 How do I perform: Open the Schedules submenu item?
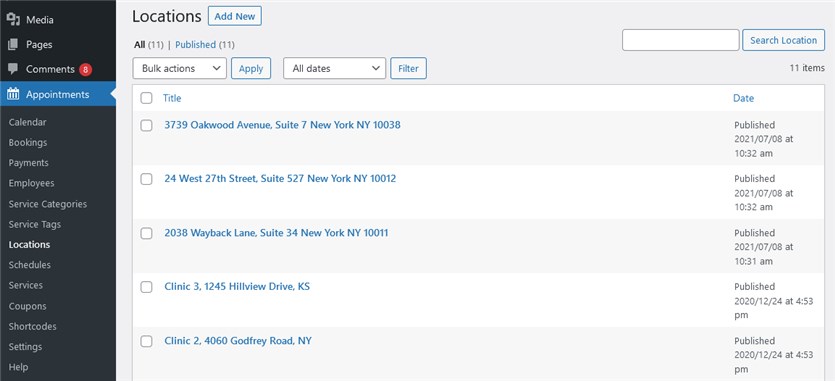[x=30, y=265]
